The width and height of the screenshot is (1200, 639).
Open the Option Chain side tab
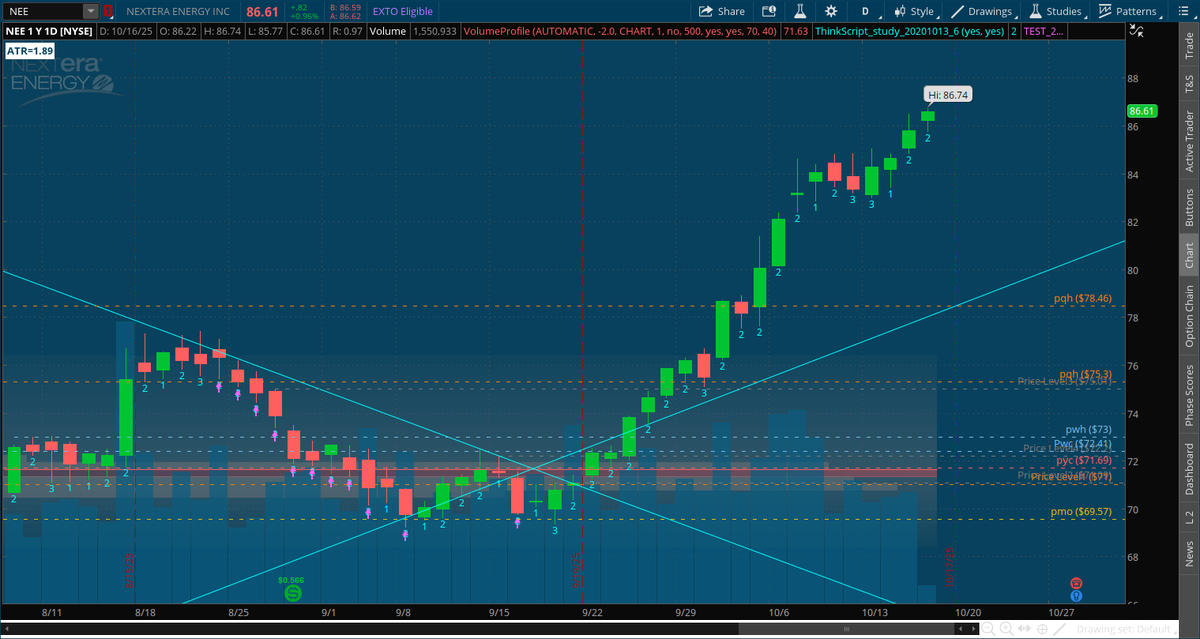1188,317
